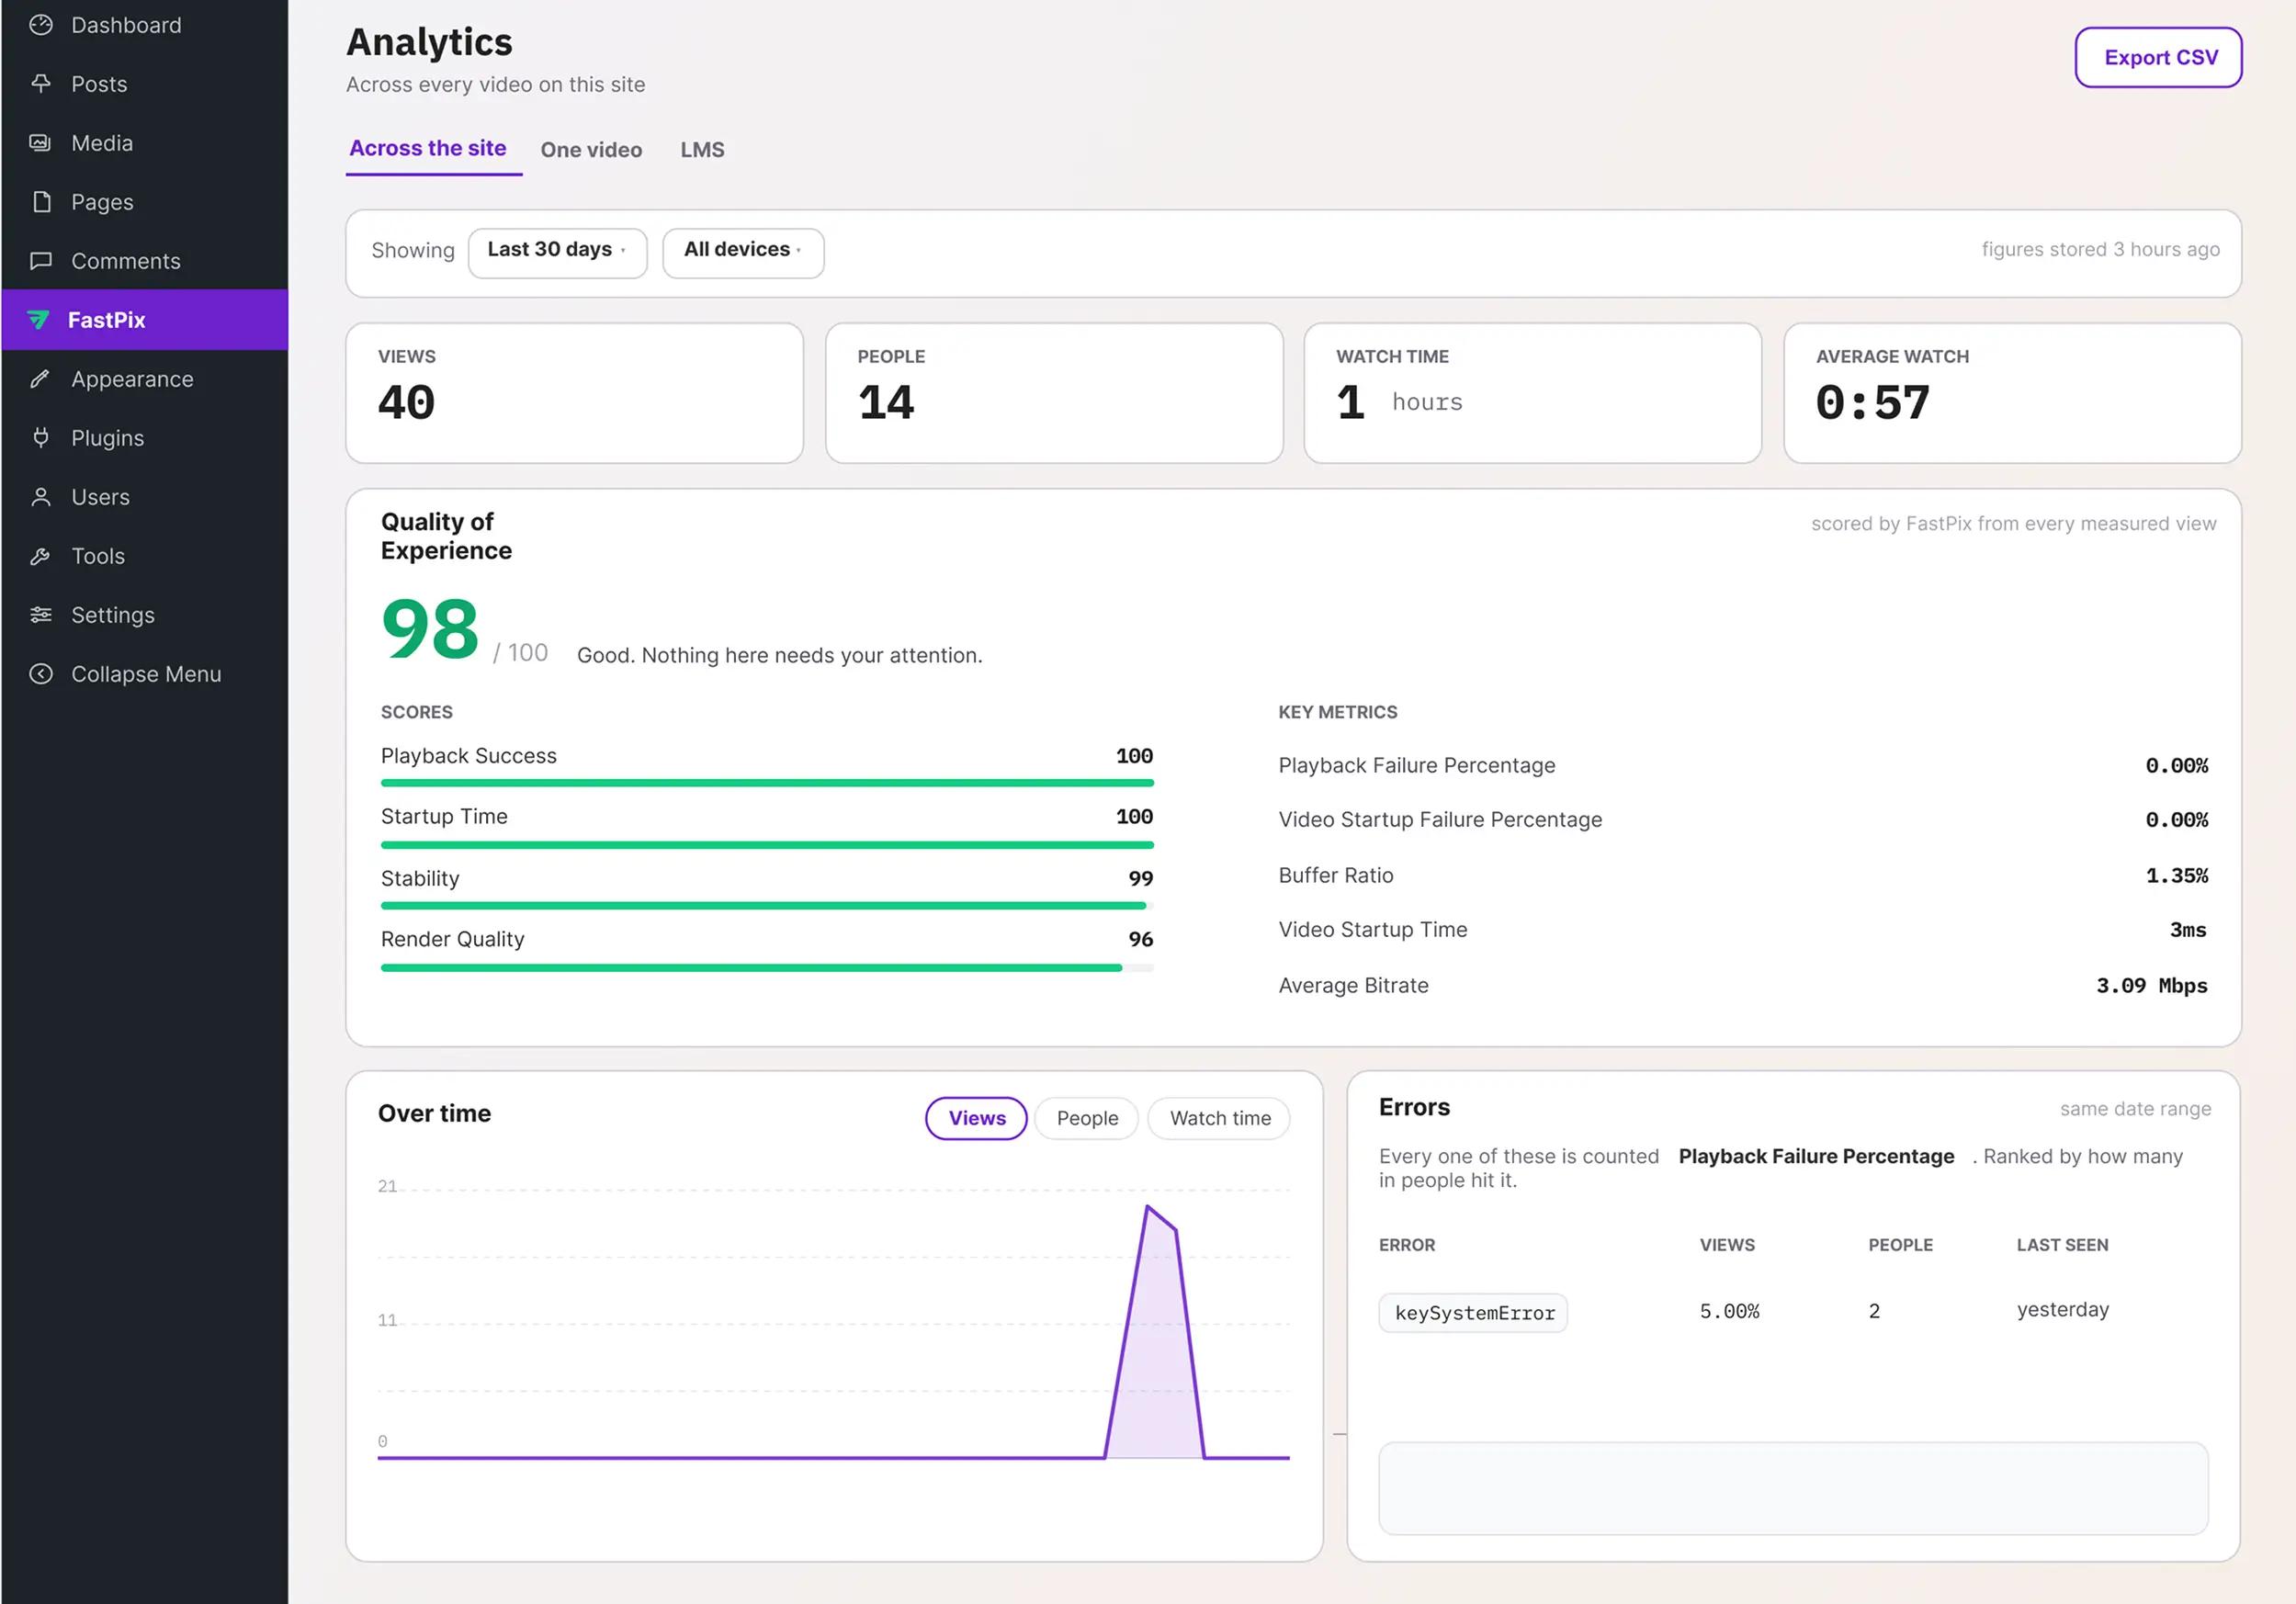Click the Settings sliders icon
Screen dimensions: 2296x1604
click(41, 615)
